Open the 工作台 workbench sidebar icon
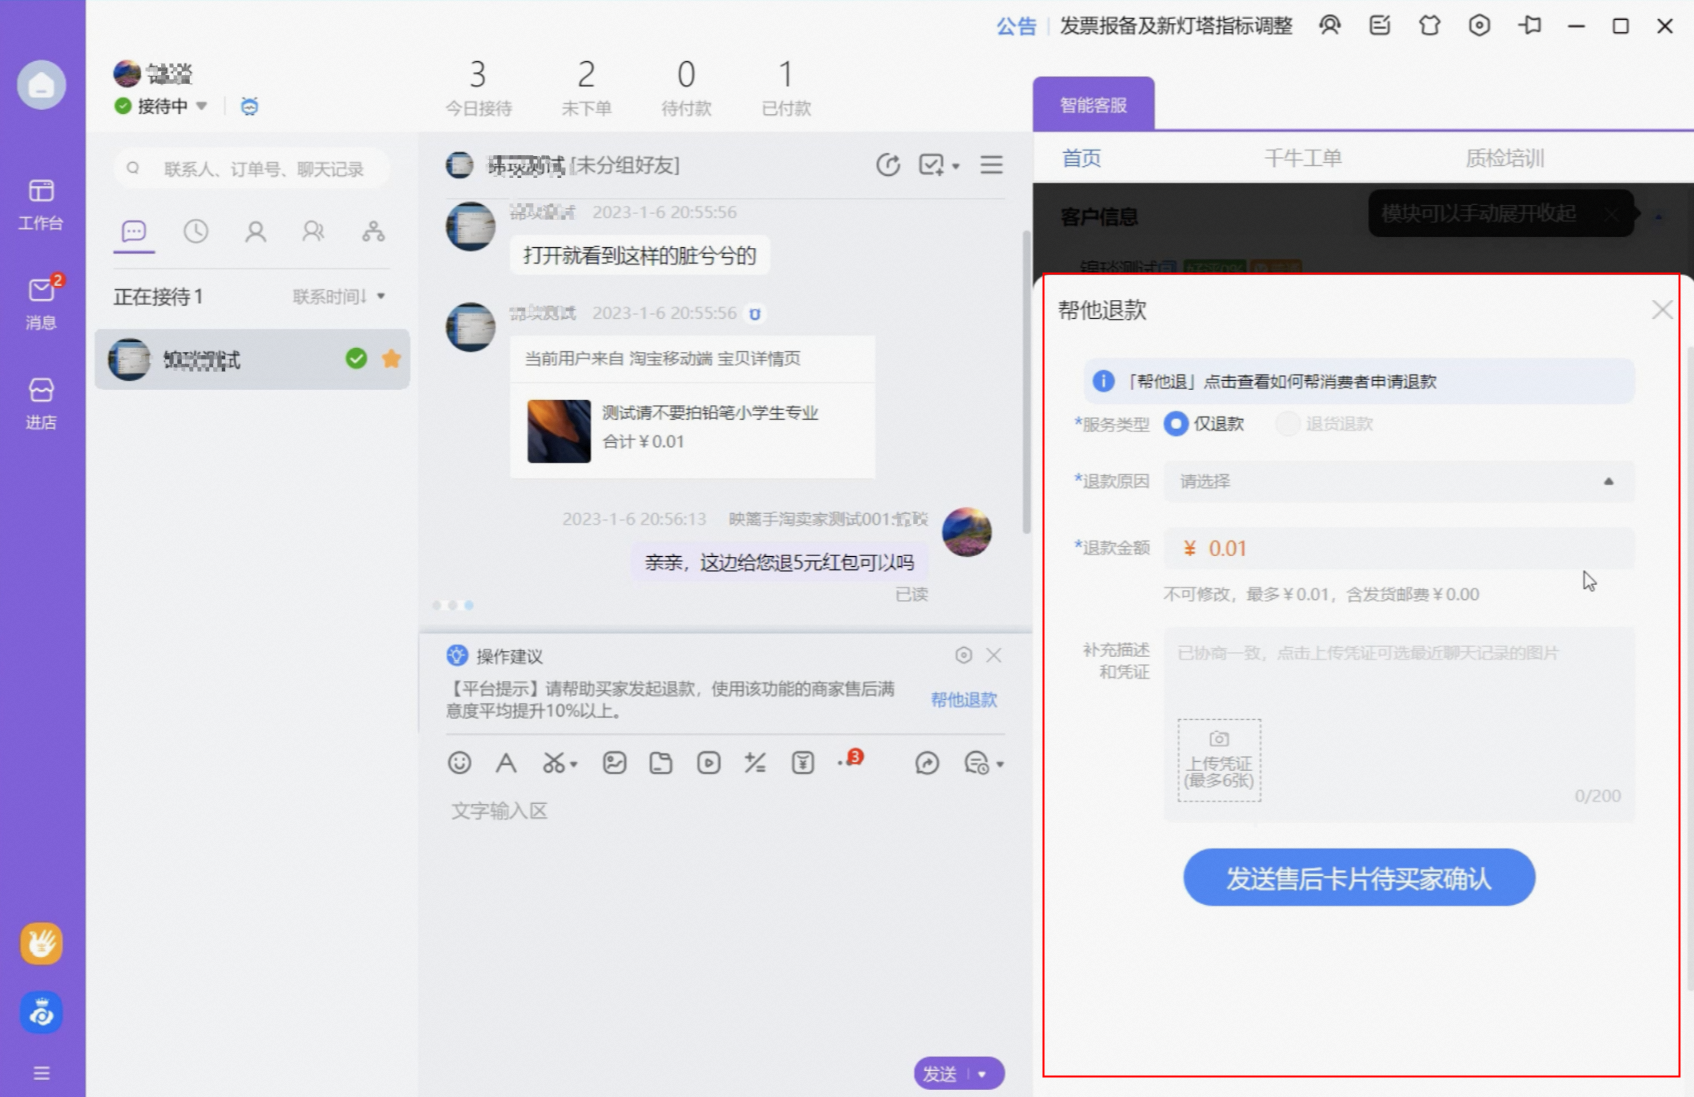The height and width of the screenshot is (1097, 1694). [41, 203]
